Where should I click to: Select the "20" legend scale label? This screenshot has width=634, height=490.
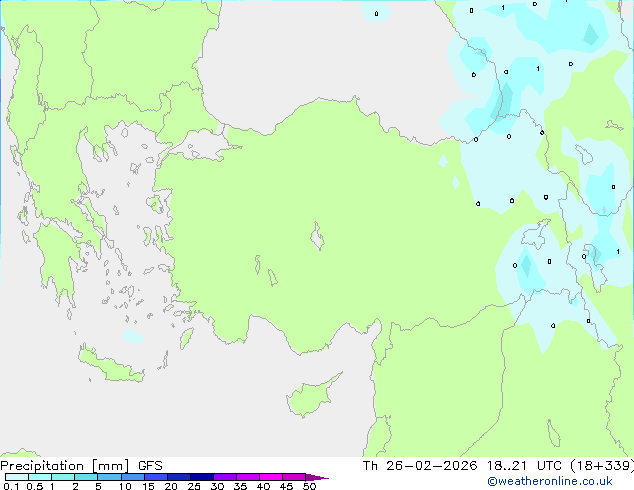(171, 486)
